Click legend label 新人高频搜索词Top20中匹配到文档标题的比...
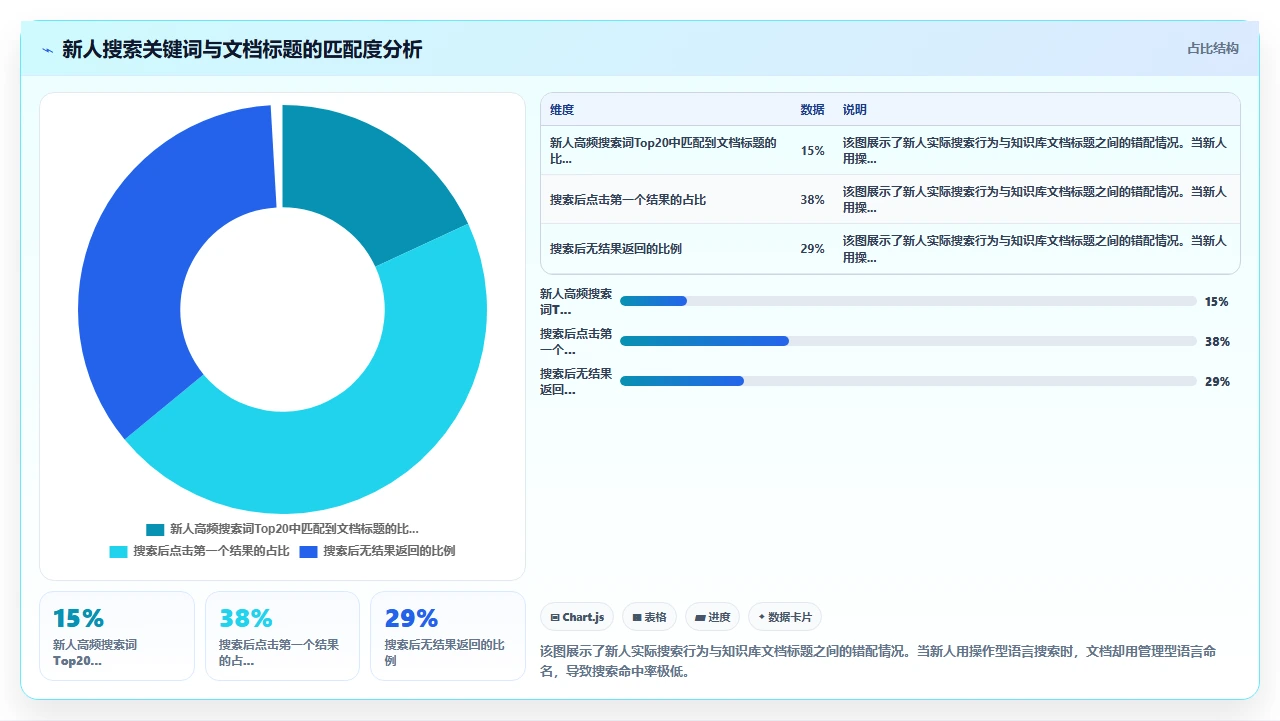Image resolution: width=1280 pixels, height=721 pixels. coord(294,529)
